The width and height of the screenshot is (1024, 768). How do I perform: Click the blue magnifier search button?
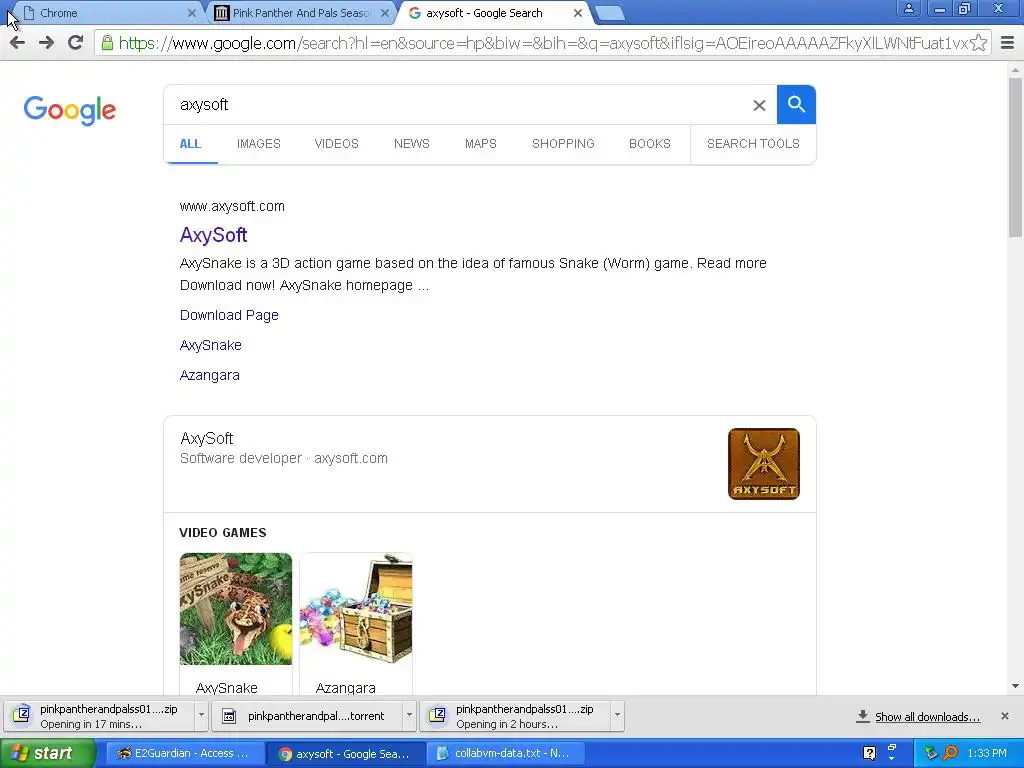pos(796,104)
